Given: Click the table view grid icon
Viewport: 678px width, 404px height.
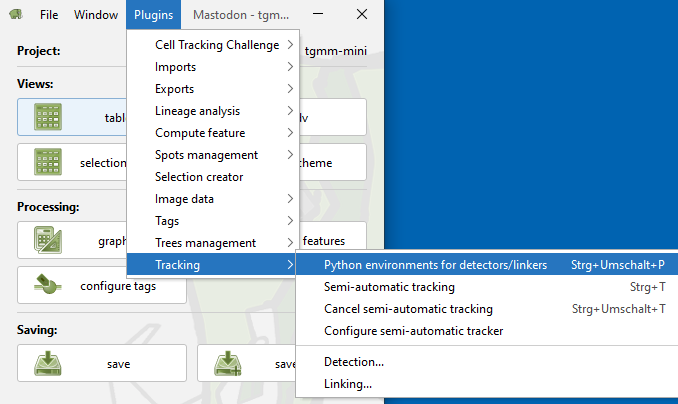Looking at the screenshot, I should tap(48, 117).
